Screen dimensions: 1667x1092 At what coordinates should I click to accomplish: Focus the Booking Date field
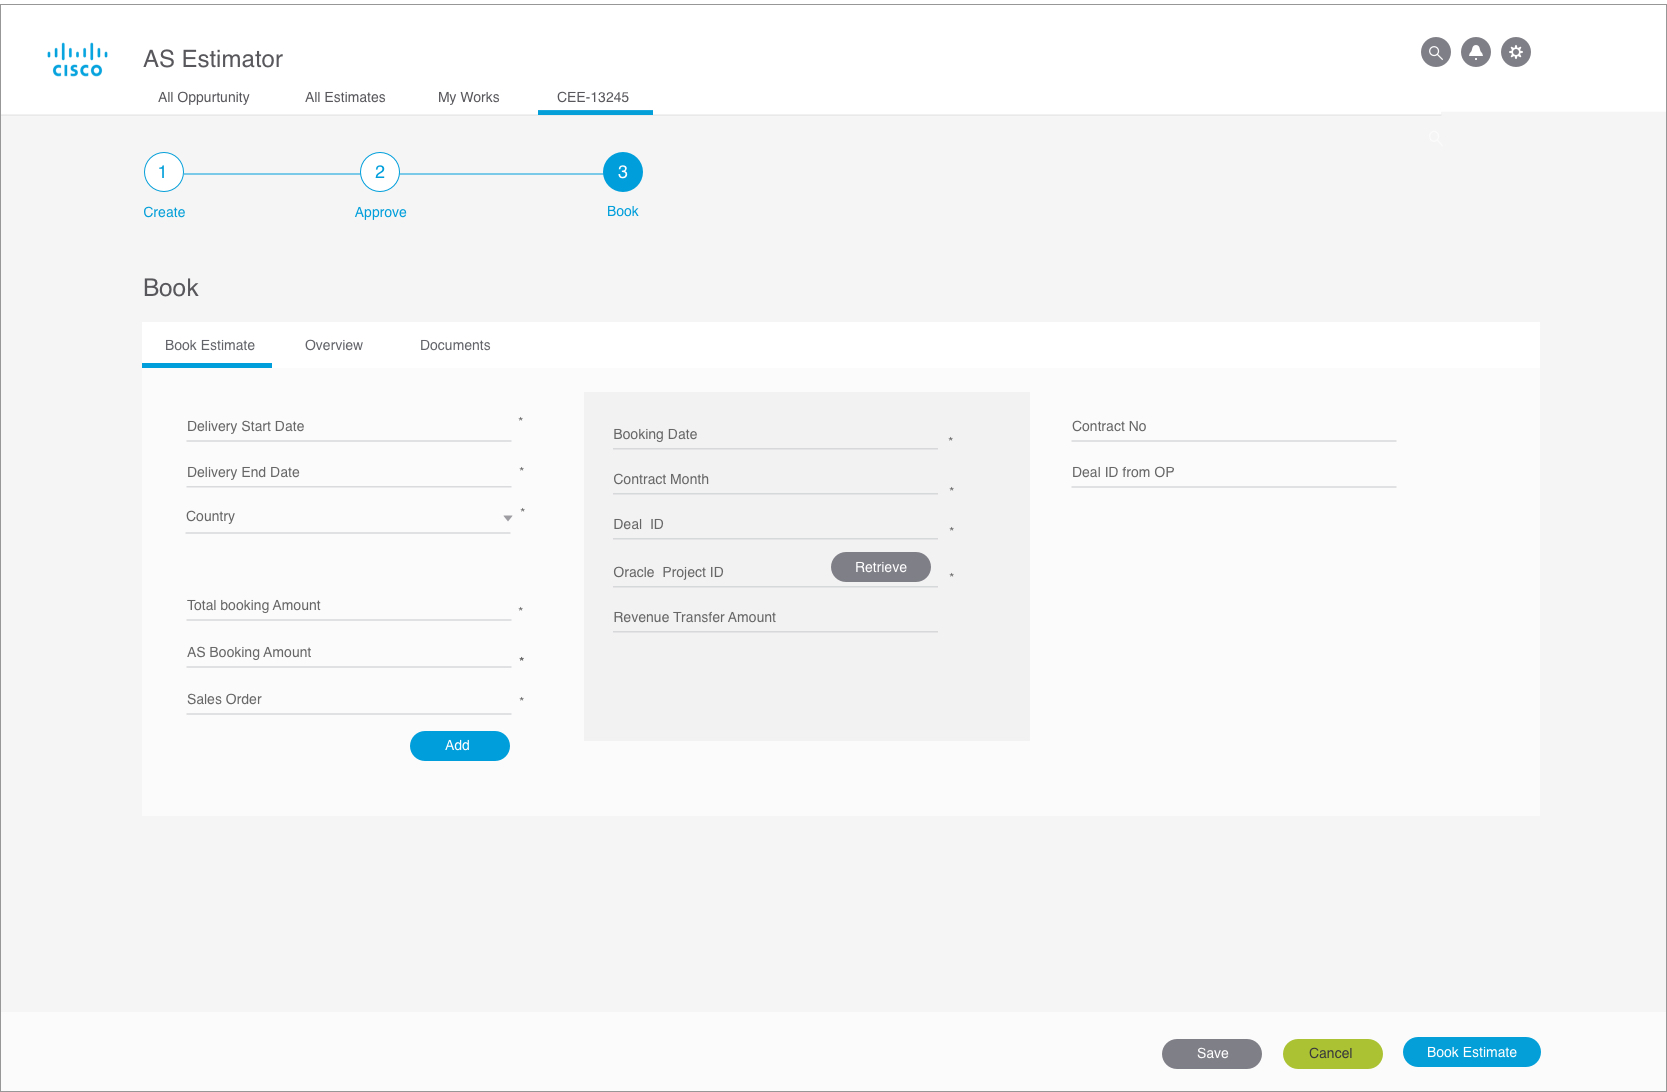[775, 435]
